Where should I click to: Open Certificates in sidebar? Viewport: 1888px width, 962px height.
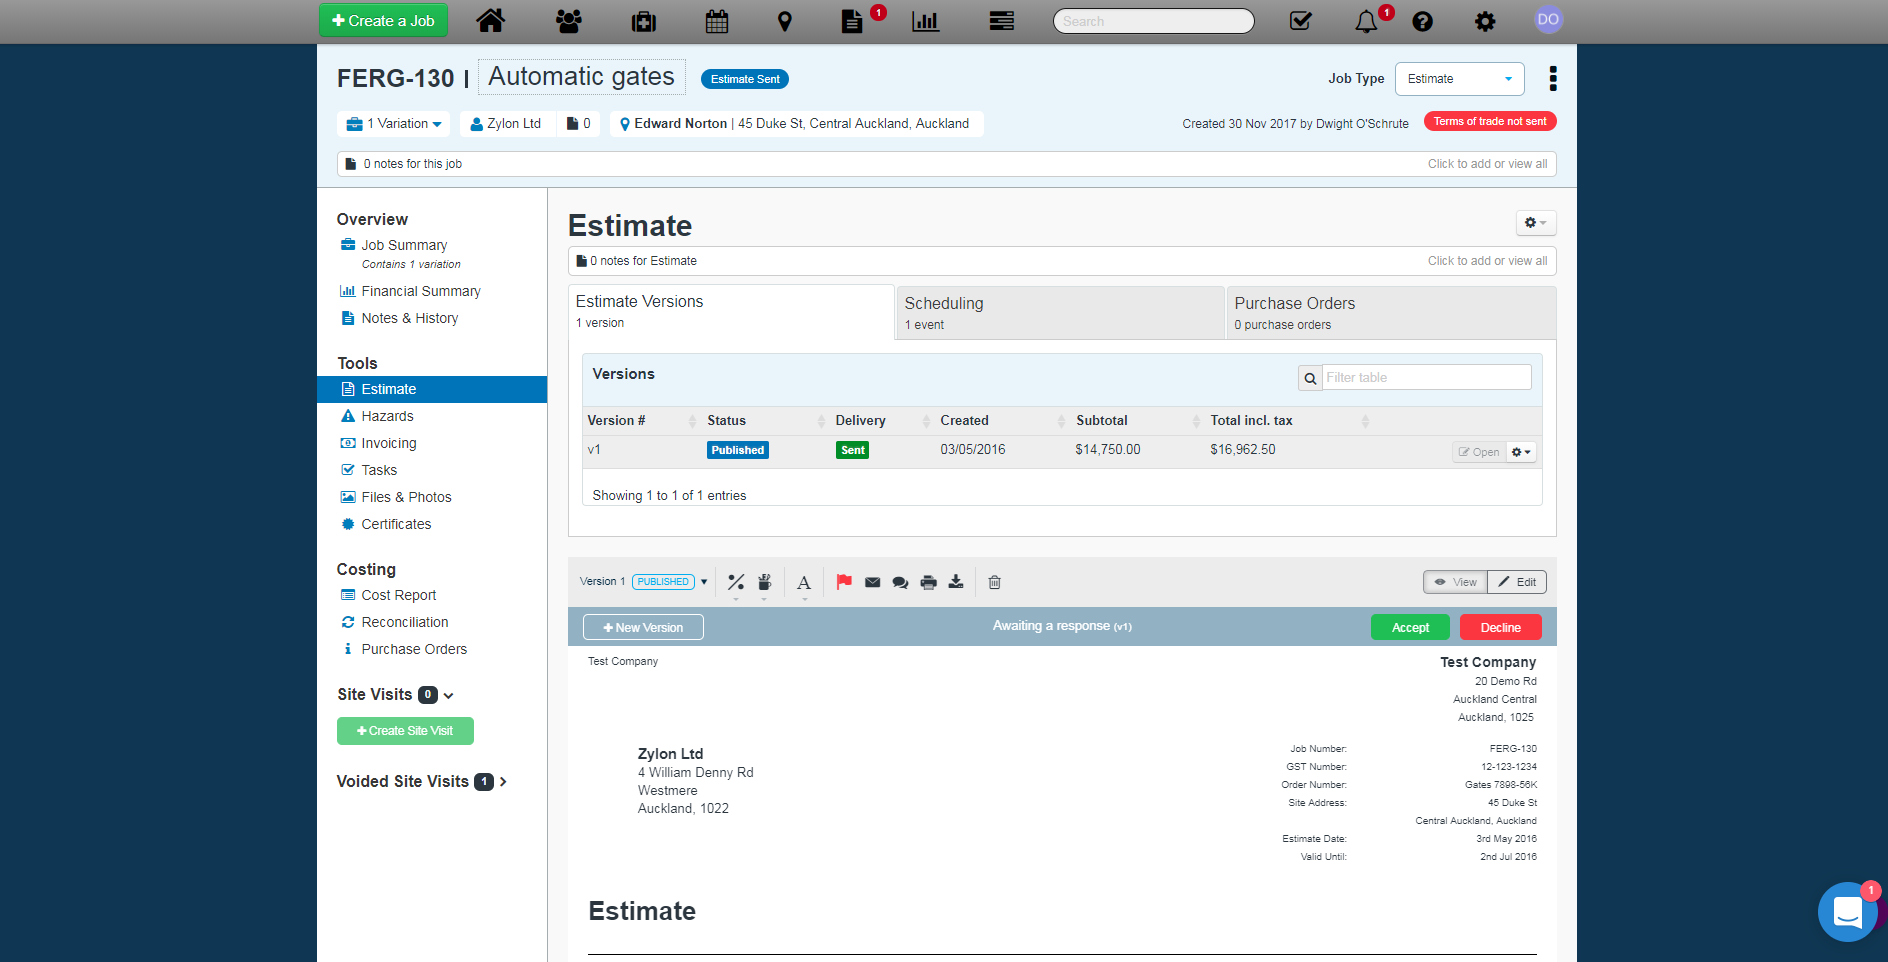396,524
